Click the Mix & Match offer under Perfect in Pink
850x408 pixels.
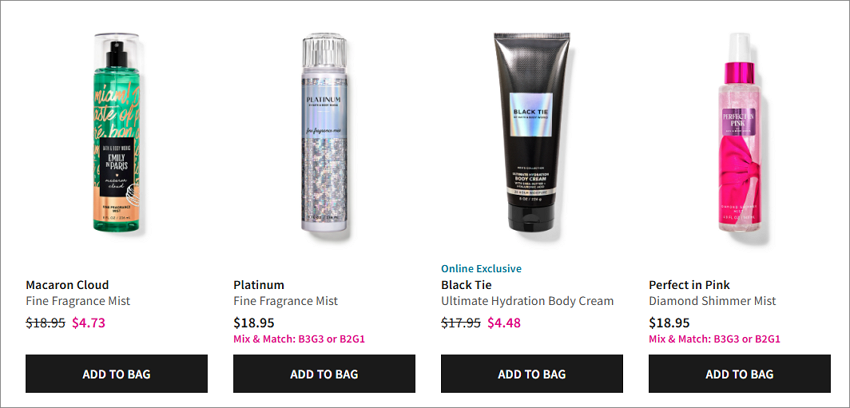click(714, 340)
